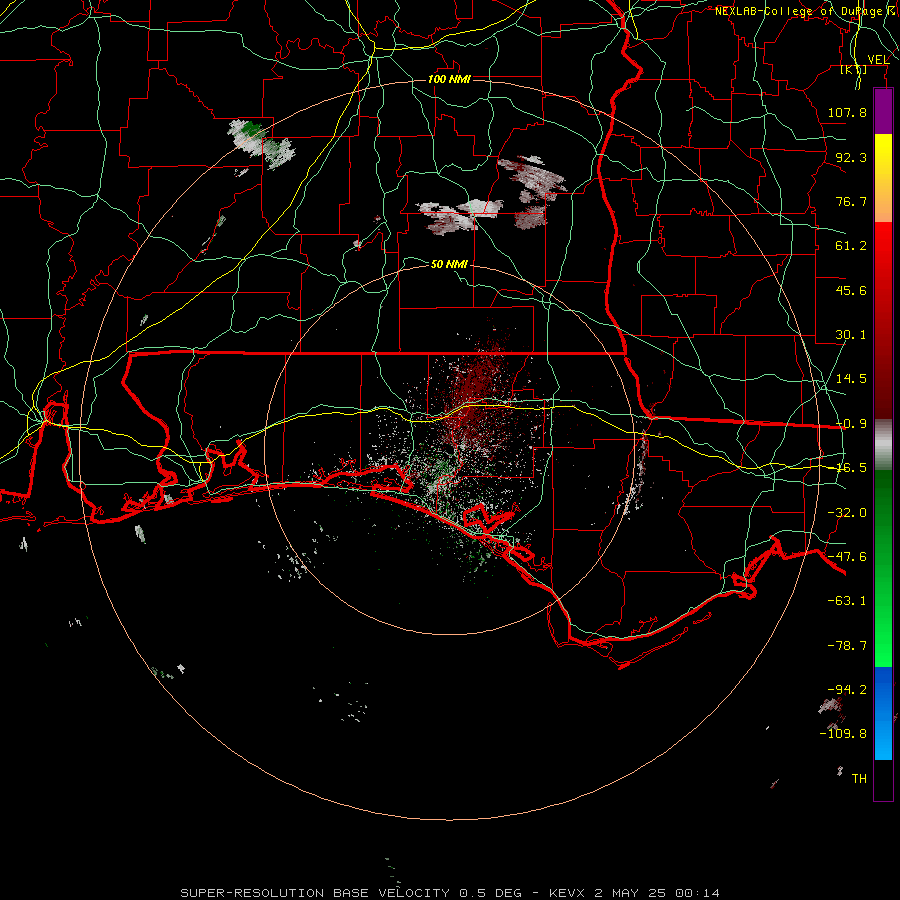Click the 107.8 value on the velocity scale
This screenshot has width=900, height=900.
[x=847, y=112]
